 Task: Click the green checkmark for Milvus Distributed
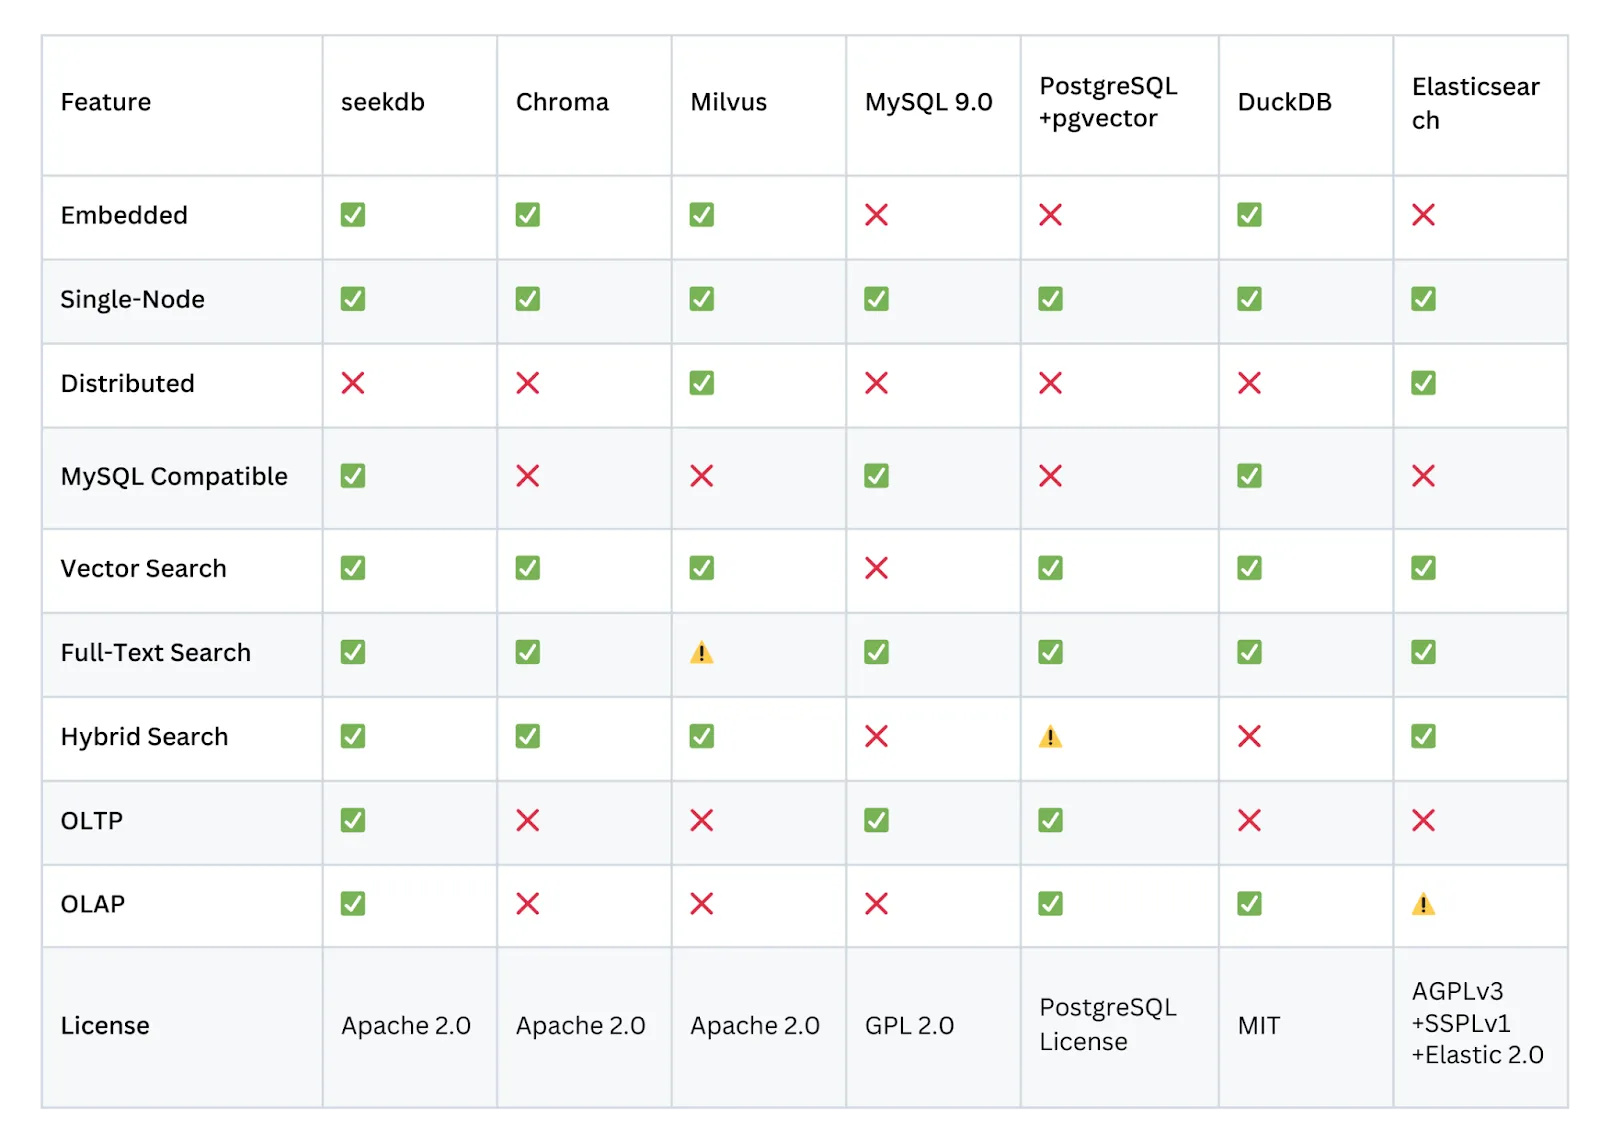[x=702, y=383]
